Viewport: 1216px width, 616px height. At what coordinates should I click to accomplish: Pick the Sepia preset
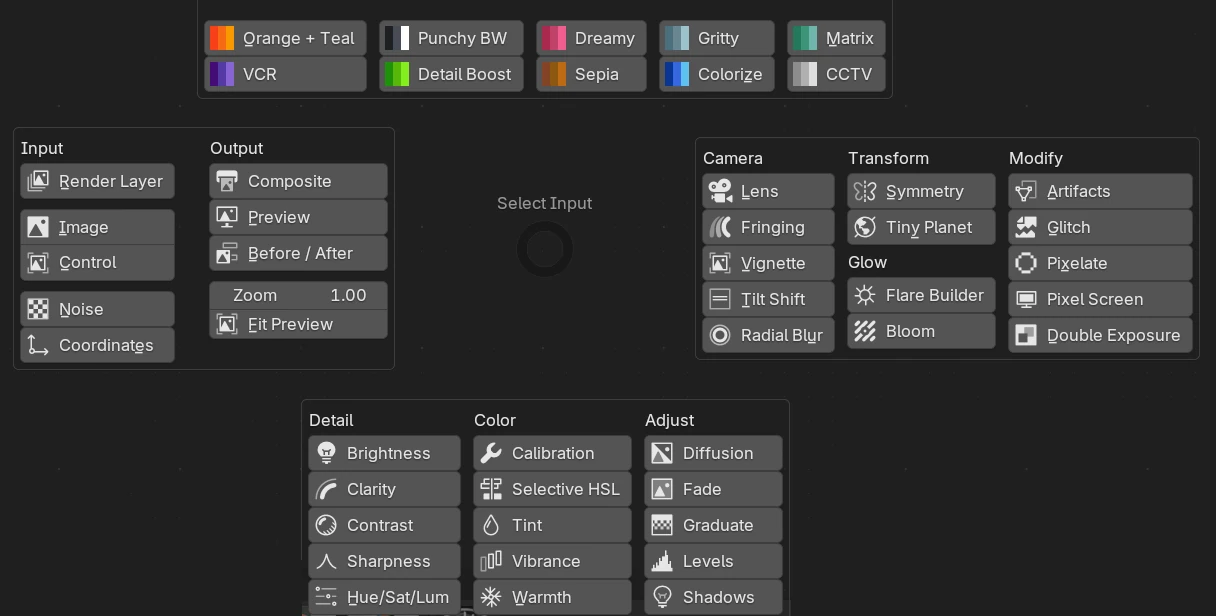(591, 74)
